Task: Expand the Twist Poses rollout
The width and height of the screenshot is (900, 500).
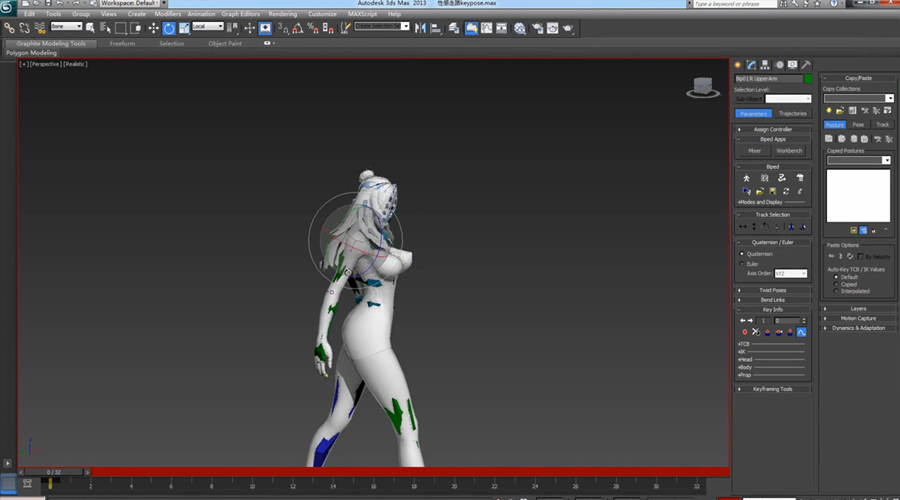Action: [x=773, y=290]
